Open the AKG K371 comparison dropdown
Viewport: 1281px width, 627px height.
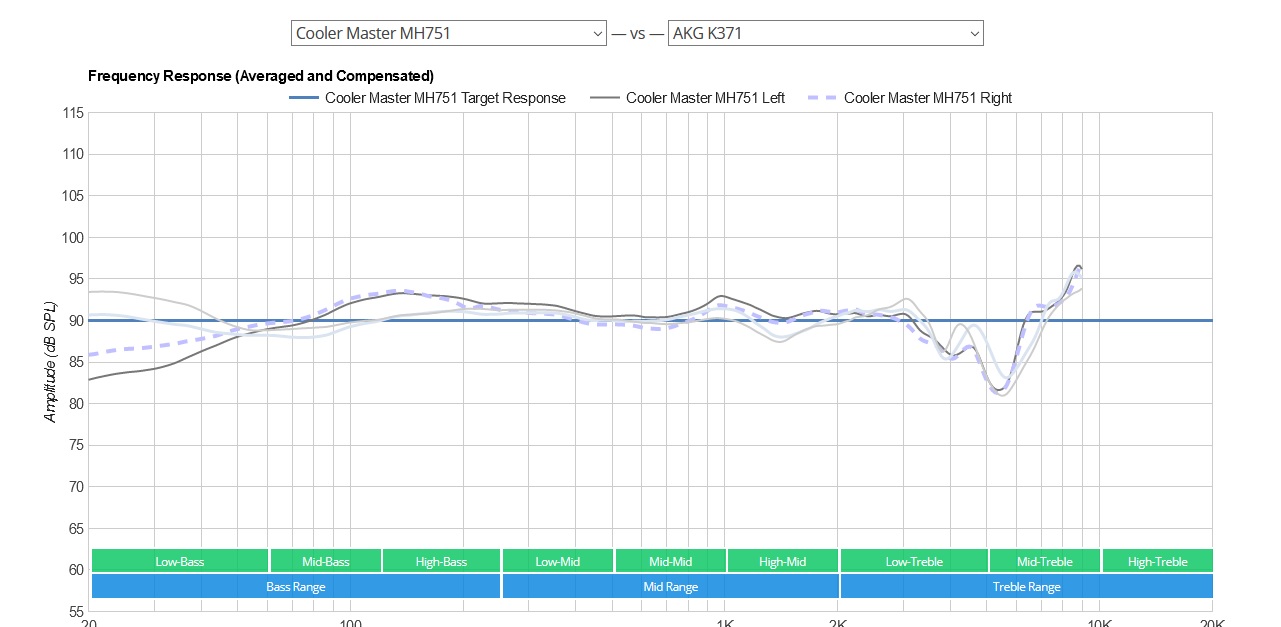(826, 33)
